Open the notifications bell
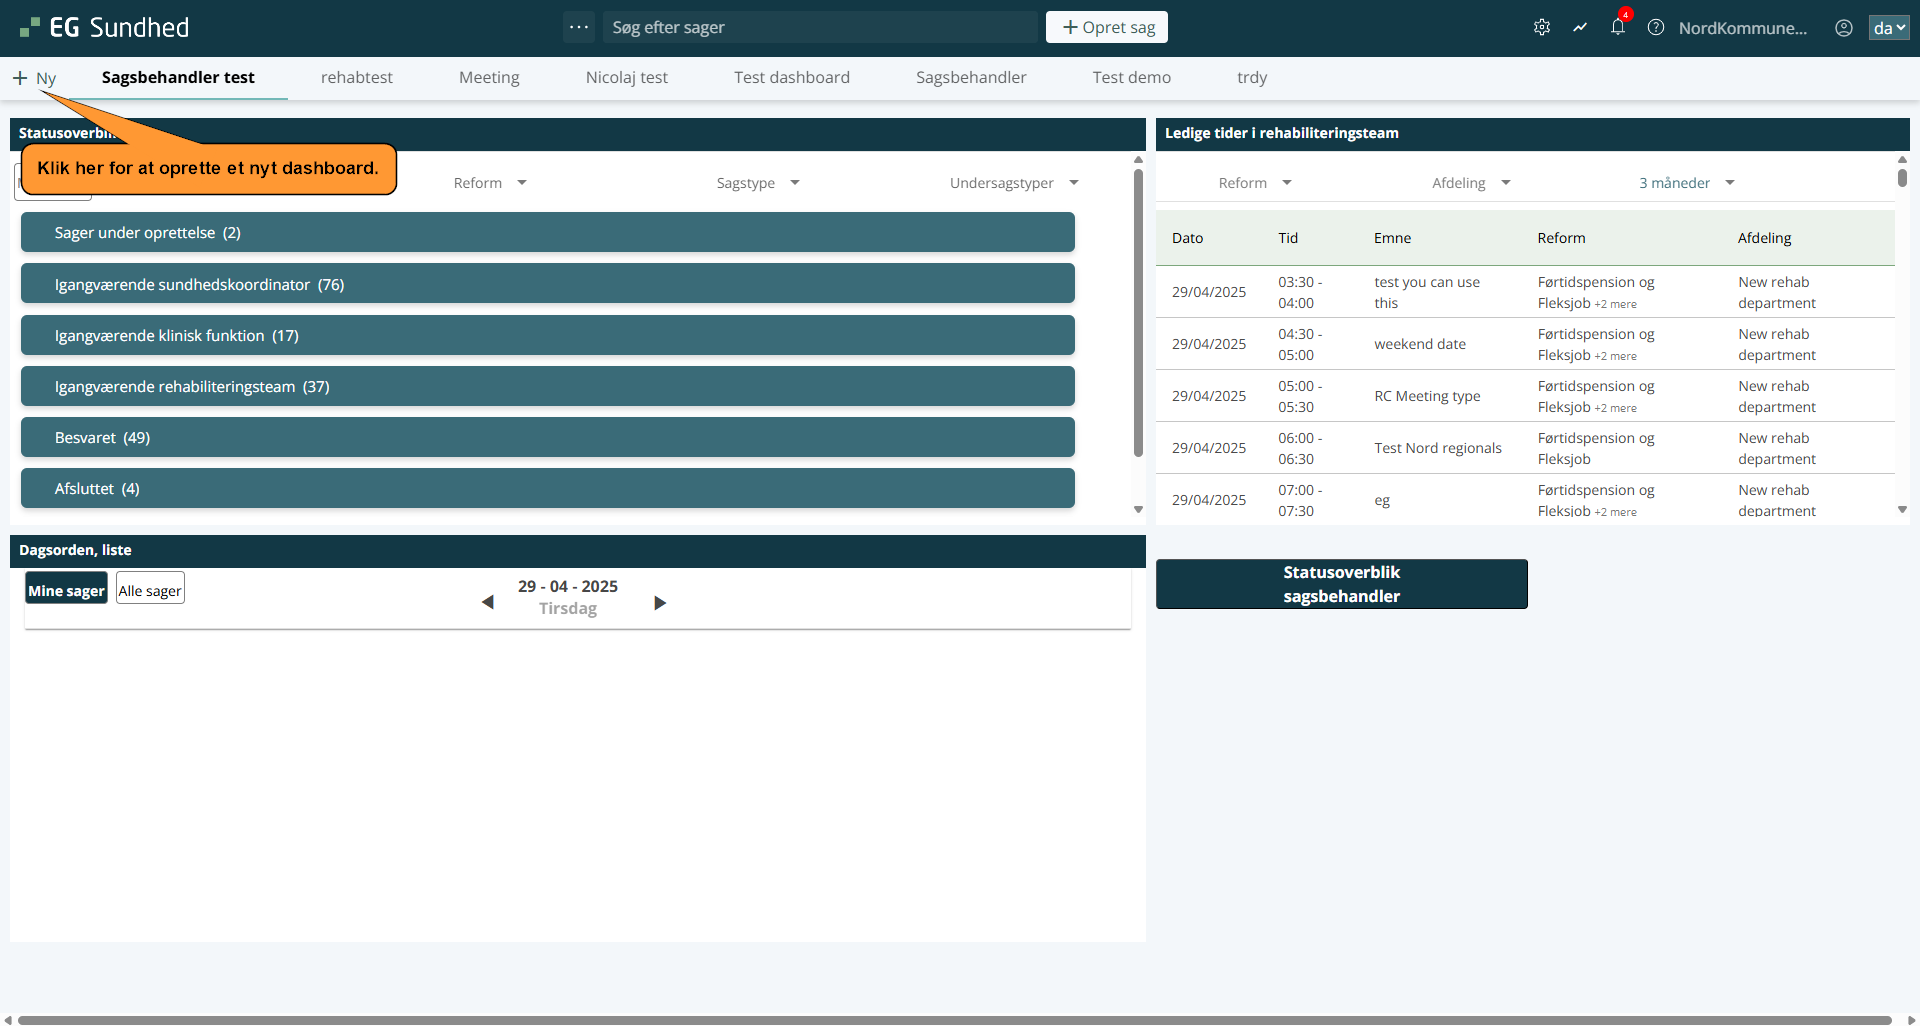The height and width of the screenshot is (1026, 1920). (x=1617, y=28)
